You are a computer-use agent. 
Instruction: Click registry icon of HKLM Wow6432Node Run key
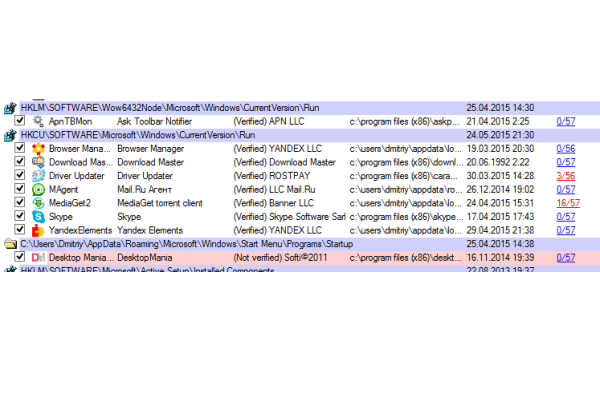click(x=10, y=108)
